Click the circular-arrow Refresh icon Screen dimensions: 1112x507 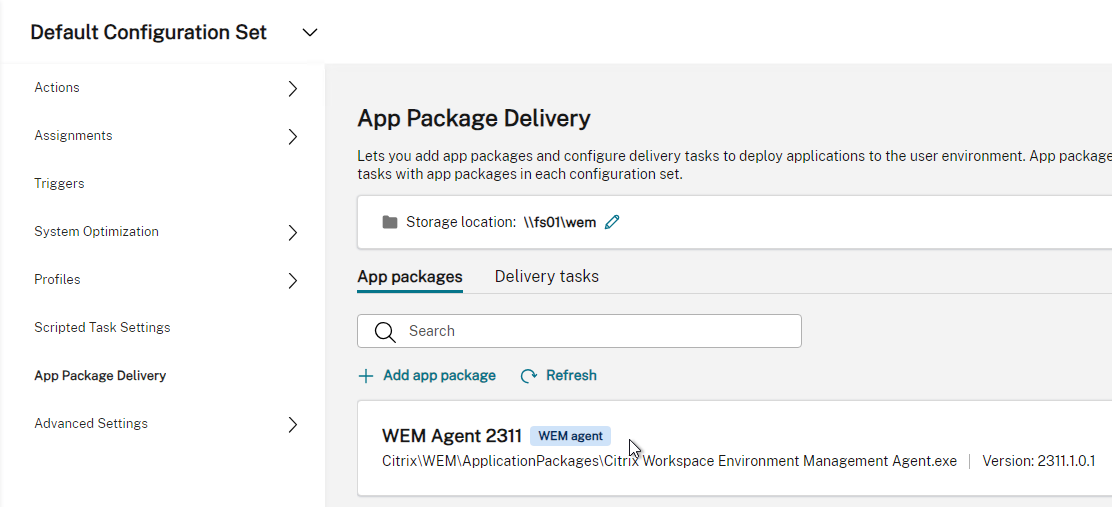pyautogui.click(x=528, y=376)
